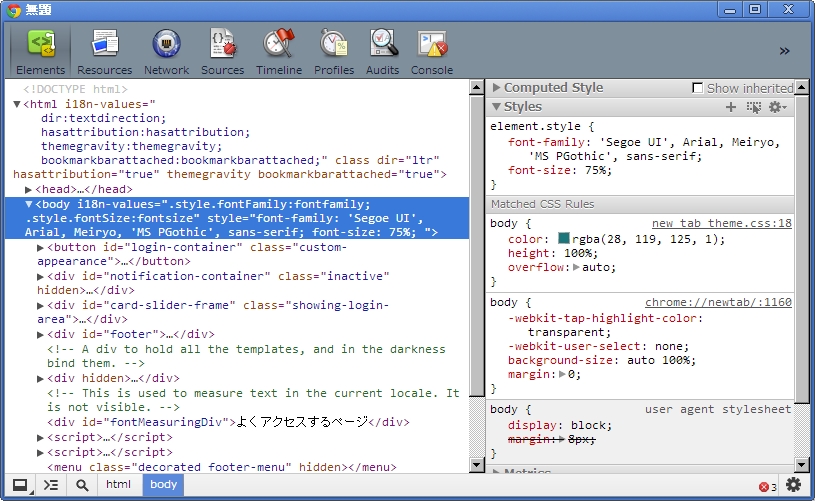Select an element with the magnifier icon
815x501 pixels.
click(82, 485)
